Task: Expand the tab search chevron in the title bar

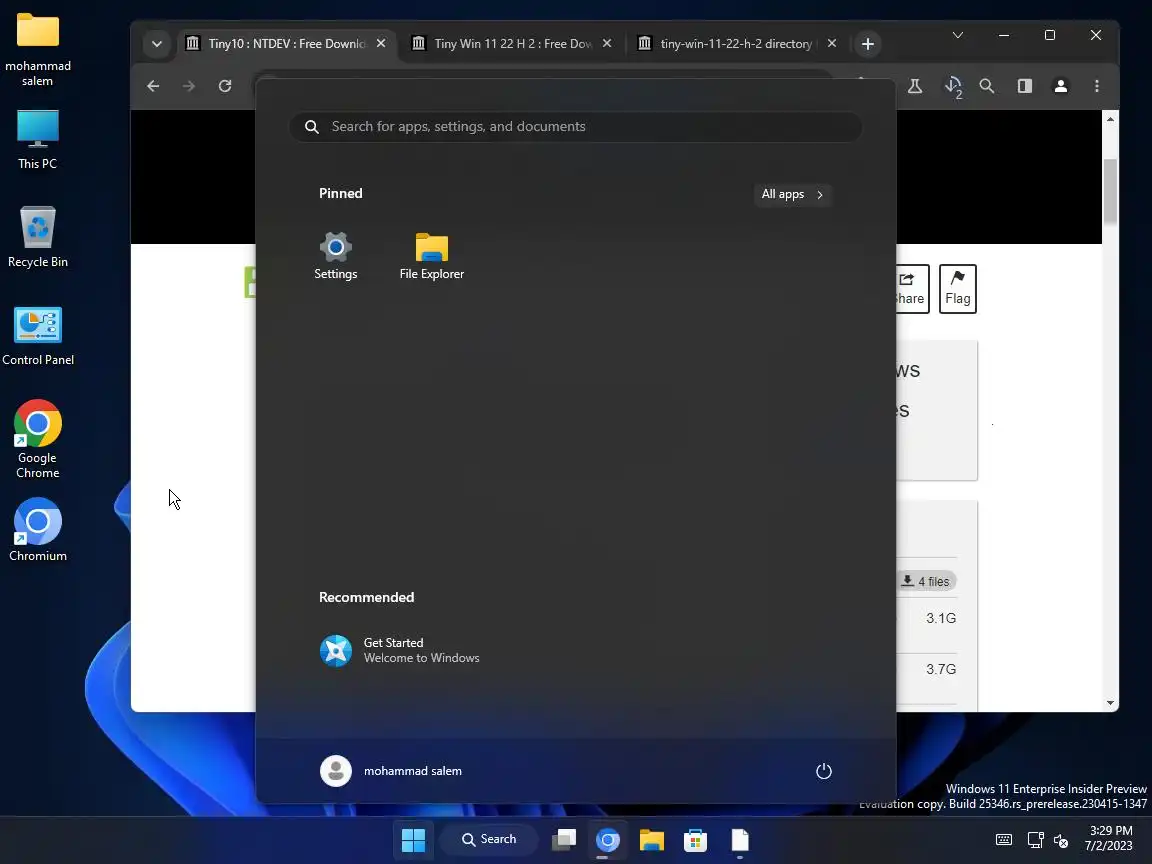Action: (x=957, y=35)
